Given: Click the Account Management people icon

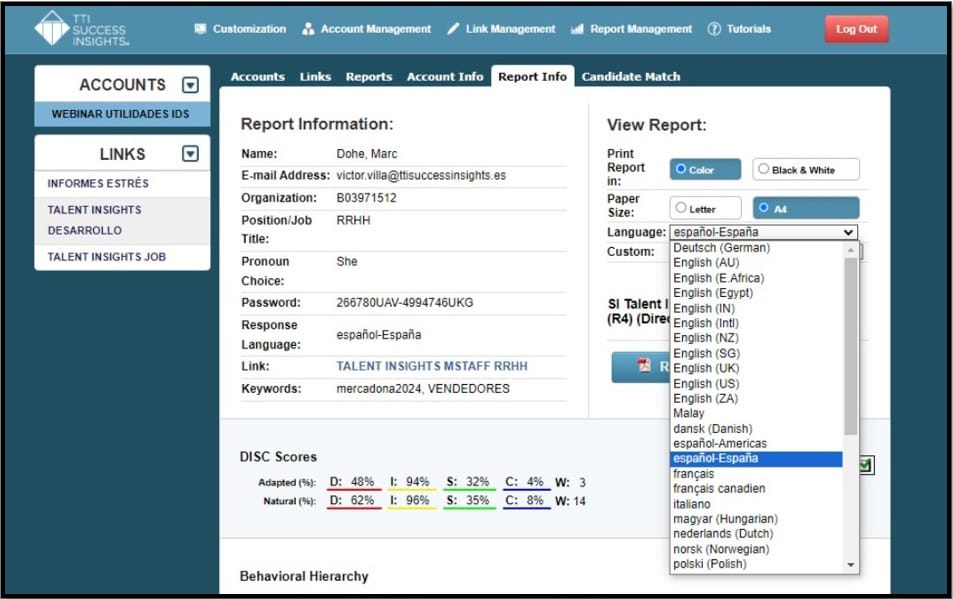Looking at the screenshot, I should 308,29.
